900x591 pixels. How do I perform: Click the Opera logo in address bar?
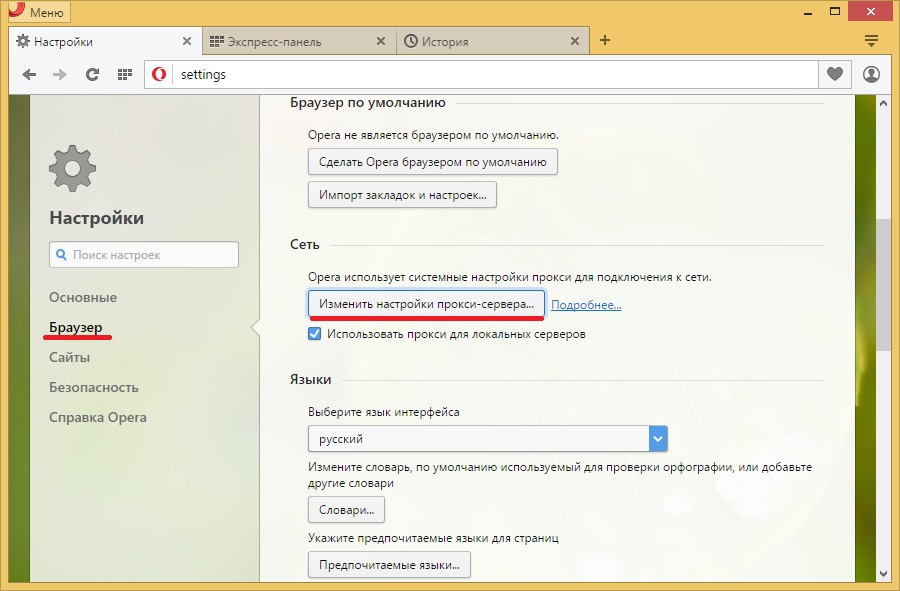tap(159, 74)
